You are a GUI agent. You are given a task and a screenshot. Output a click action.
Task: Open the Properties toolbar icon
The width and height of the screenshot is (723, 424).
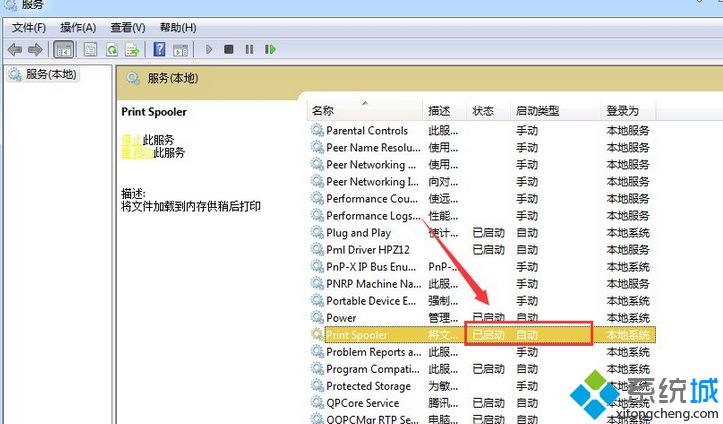click(x=90, y=49)
